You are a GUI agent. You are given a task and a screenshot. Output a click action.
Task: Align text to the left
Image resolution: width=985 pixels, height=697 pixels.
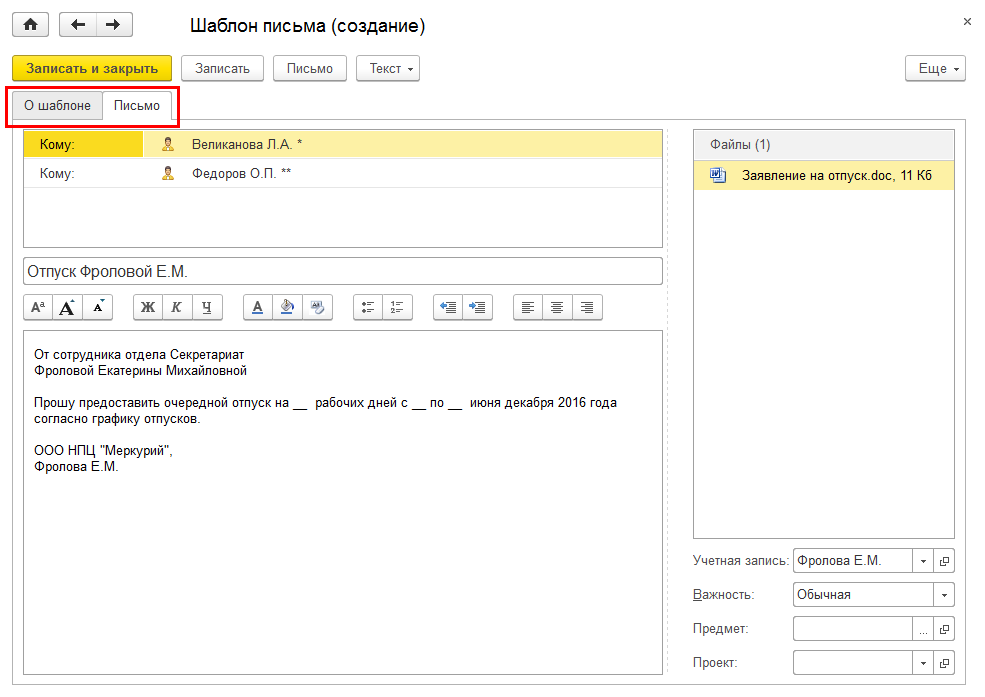tap(528, 307)
